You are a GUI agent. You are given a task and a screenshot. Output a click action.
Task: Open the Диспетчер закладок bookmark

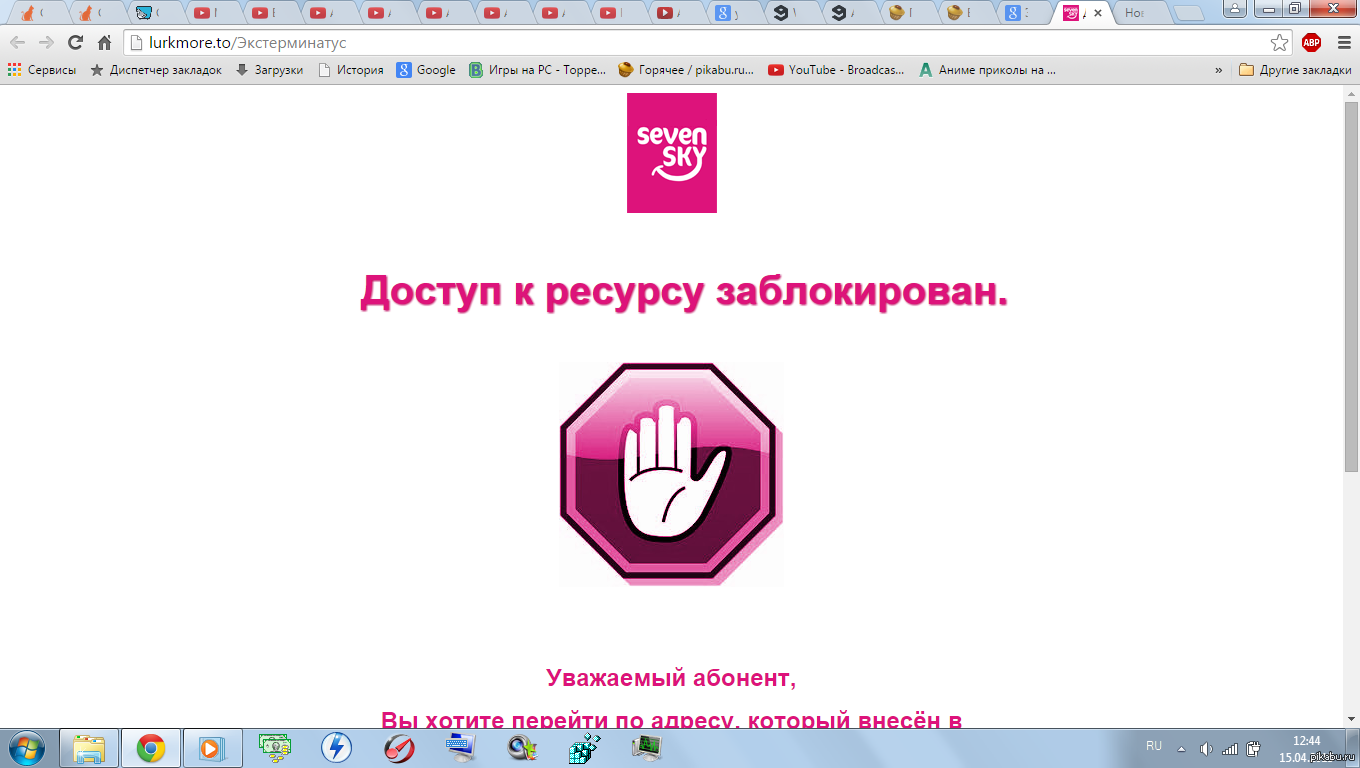(156, 70)
